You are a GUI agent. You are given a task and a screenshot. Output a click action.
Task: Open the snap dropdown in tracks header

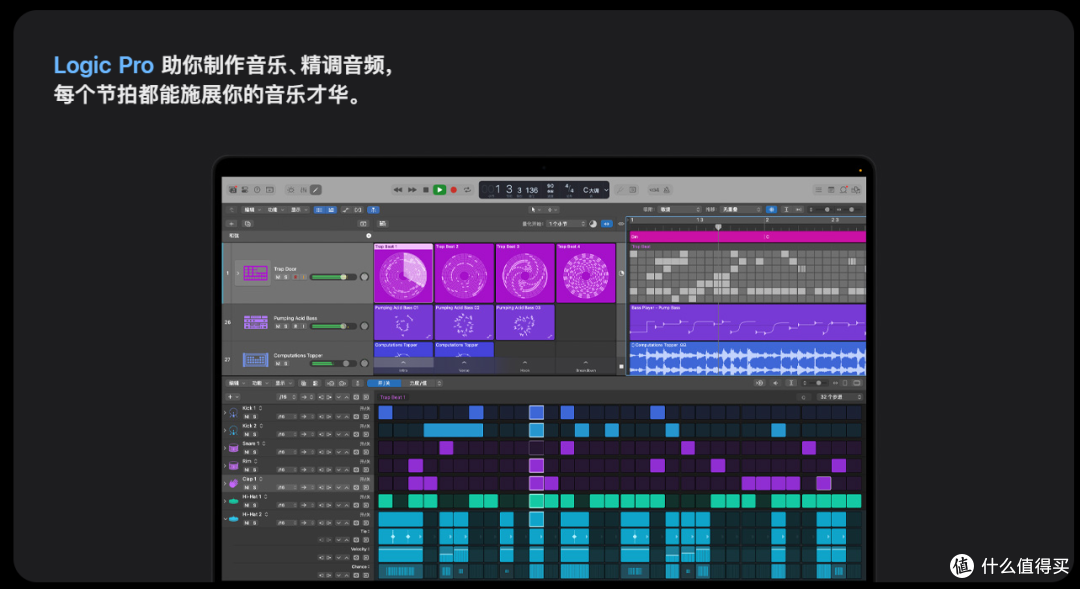click(x=679, y=209)
